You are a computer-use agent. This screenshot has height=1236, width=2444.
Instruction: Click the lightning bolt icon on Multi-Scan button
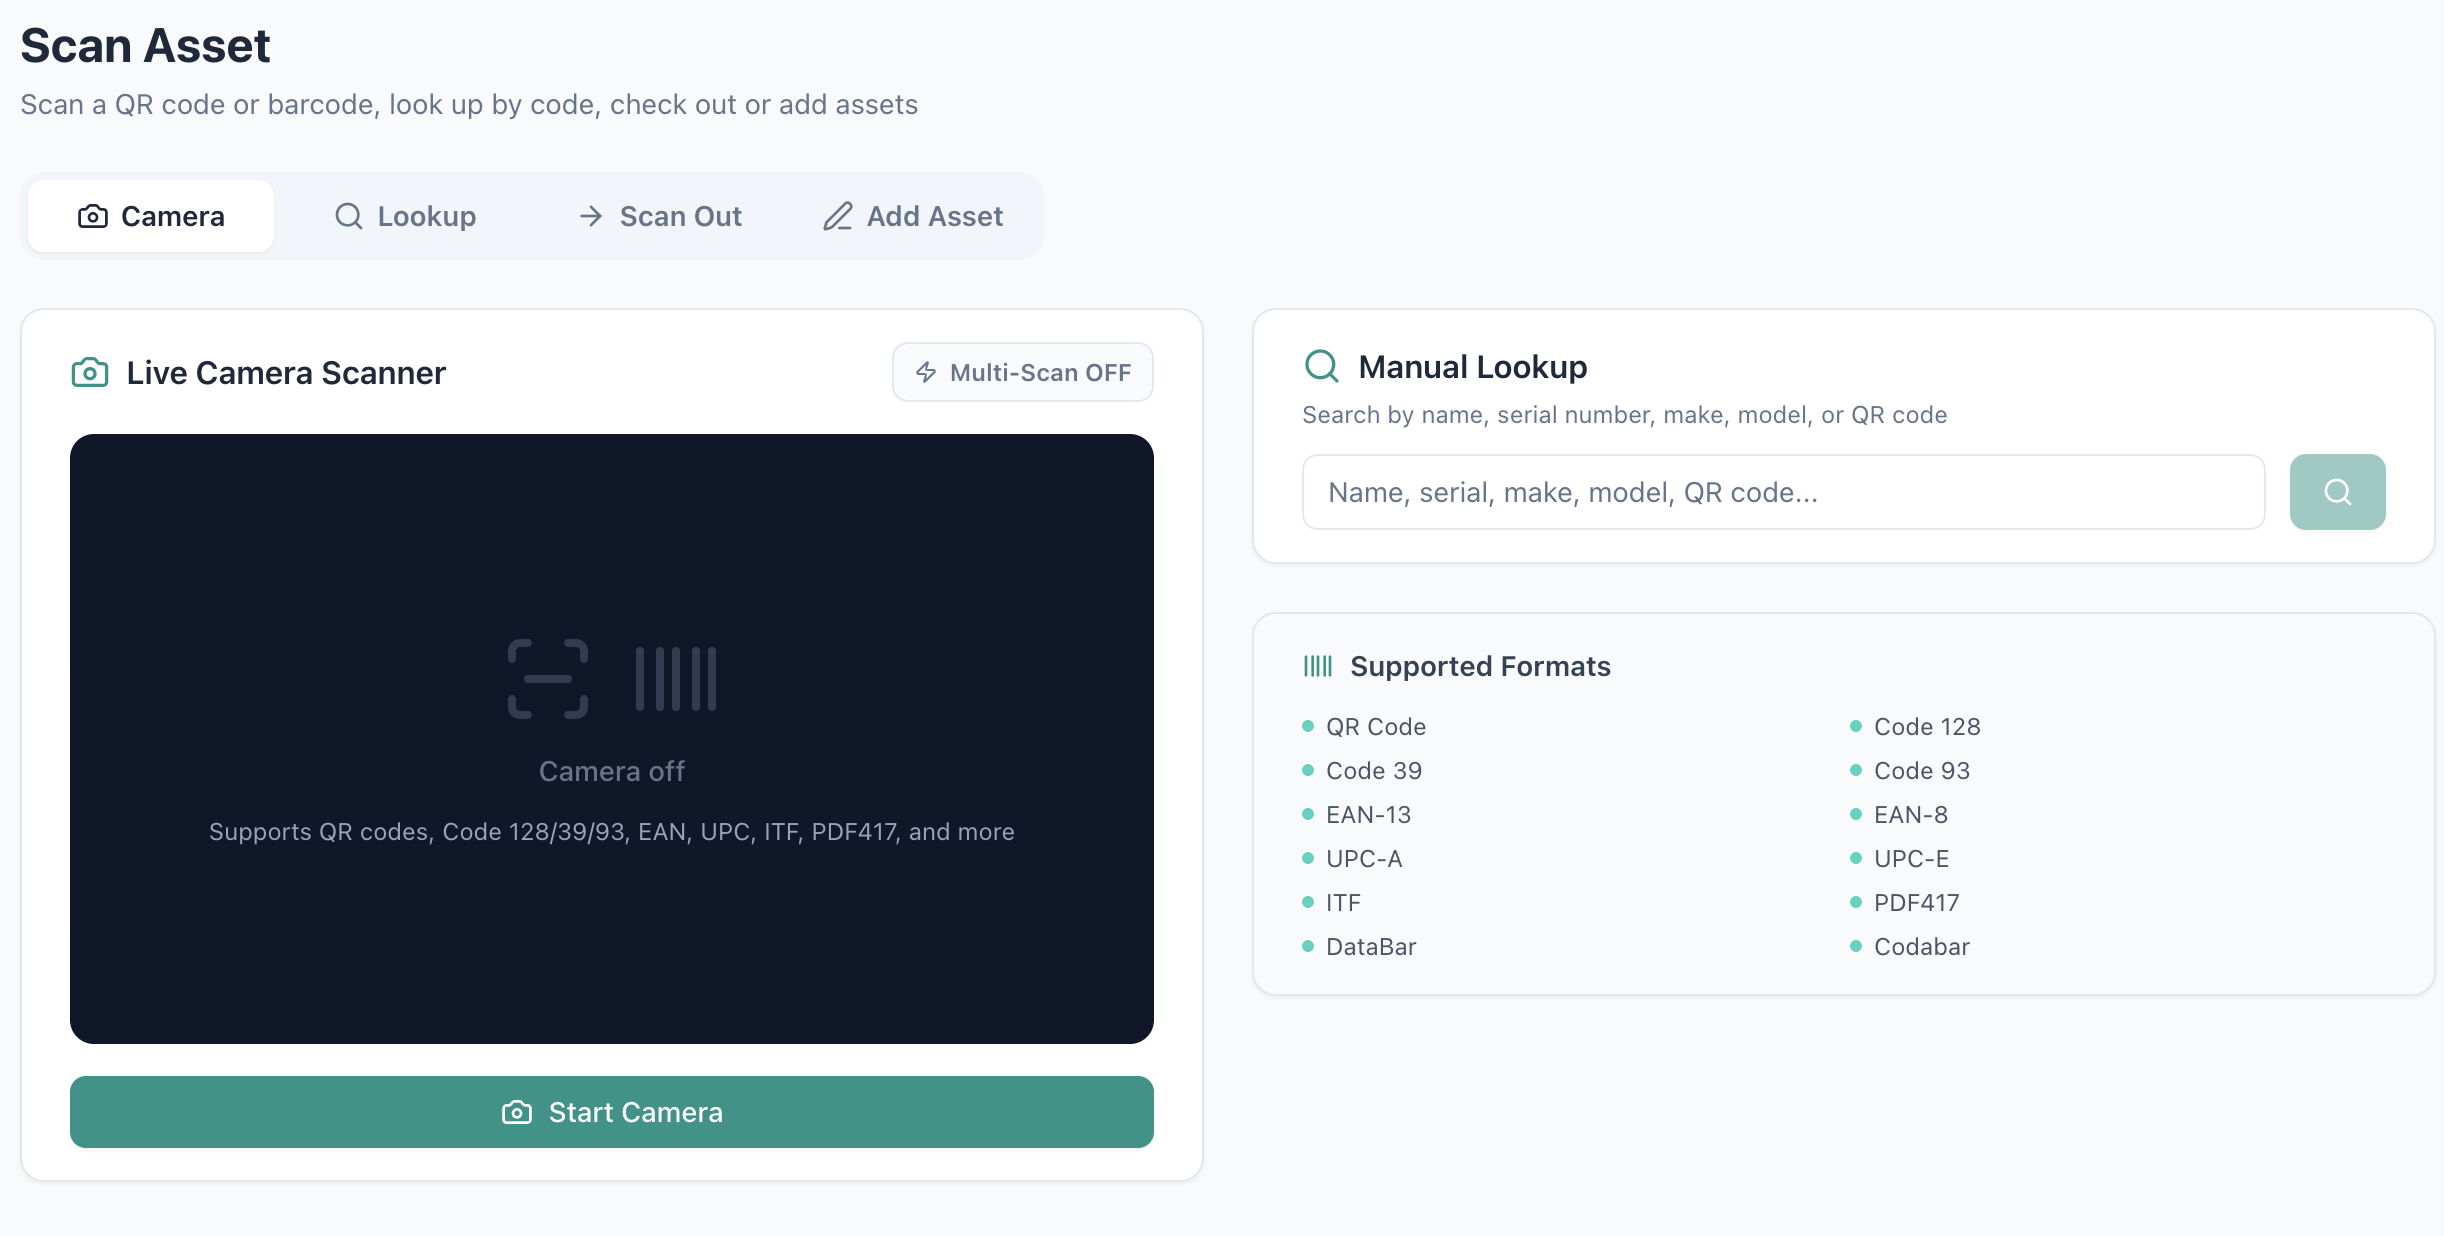(926, 372)
